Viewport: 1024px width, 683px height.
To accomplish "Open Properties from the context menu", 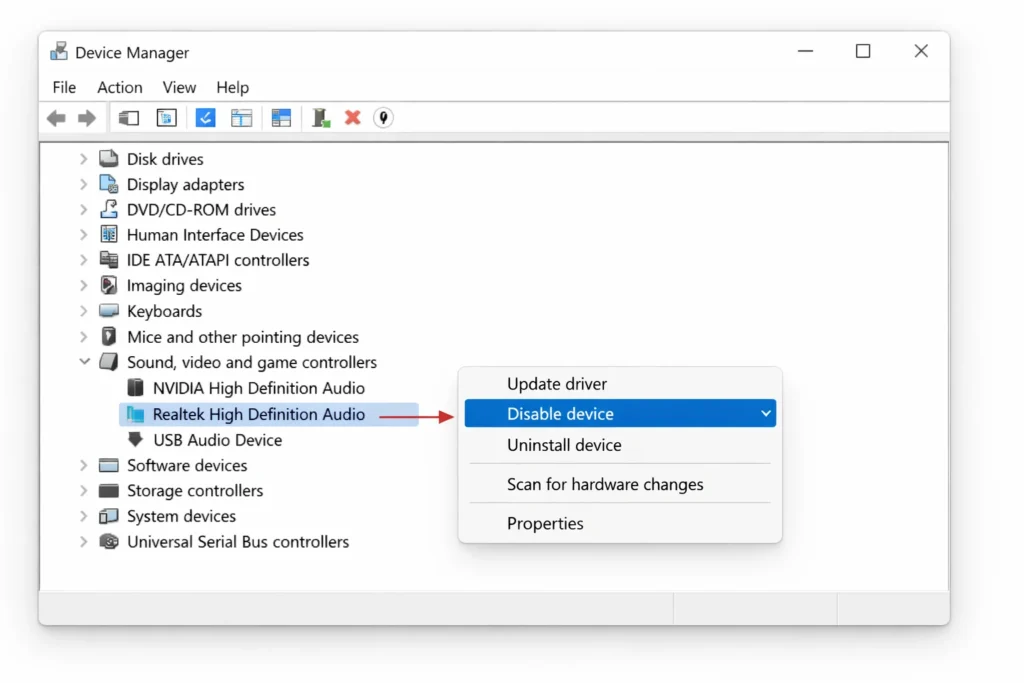I will point(545,523).
